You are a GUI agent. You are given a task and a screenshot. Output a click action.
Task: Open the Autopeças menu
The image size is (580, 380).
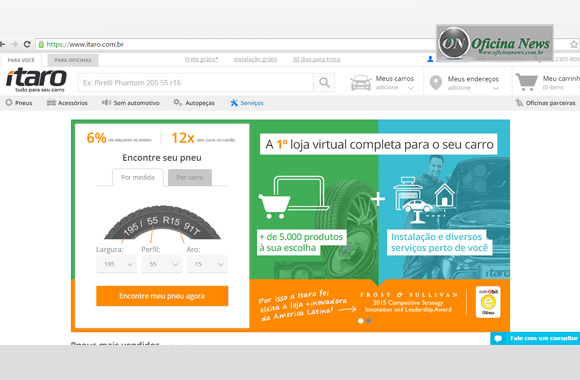(200, 103)
